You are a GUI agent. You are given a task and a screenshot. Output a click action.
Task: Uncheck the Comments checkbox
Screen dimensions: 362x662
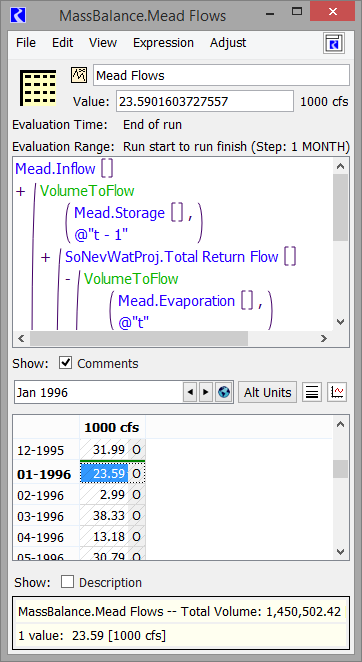tap(65, 363)
